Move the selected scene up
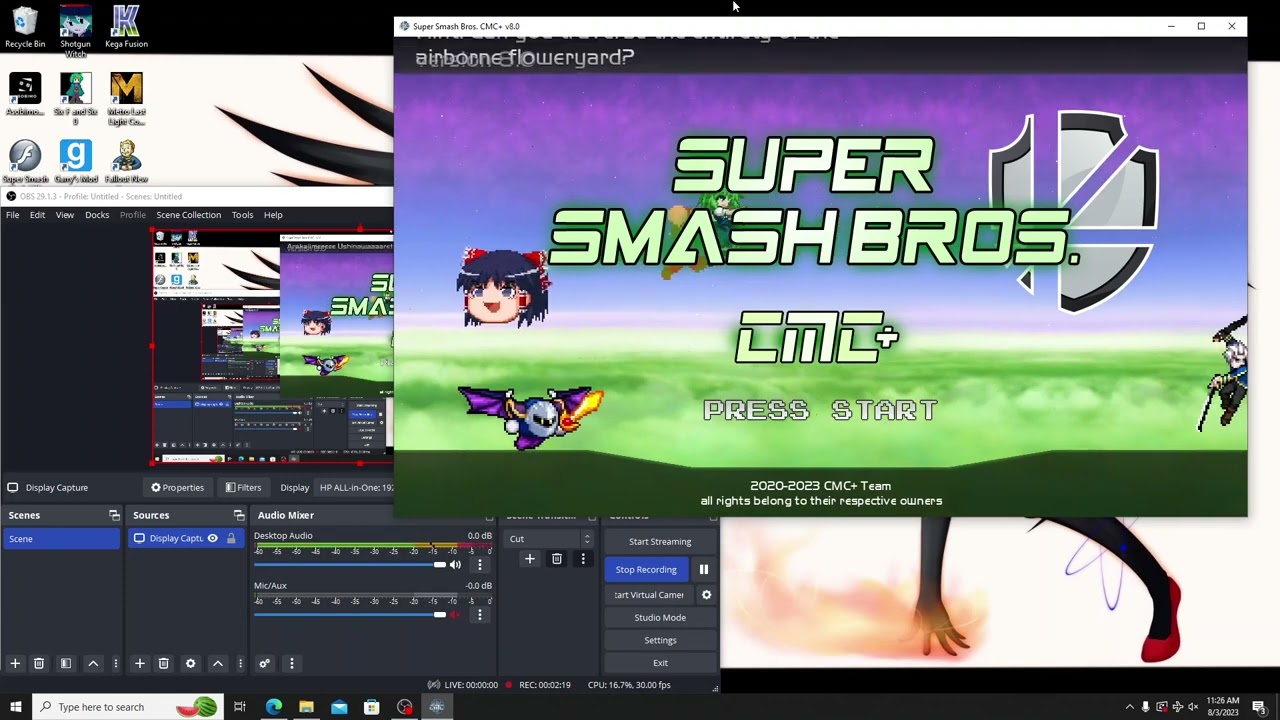The width and height of the screenshot is (1280, 720). pyautogui.click(x=93, y=663)
